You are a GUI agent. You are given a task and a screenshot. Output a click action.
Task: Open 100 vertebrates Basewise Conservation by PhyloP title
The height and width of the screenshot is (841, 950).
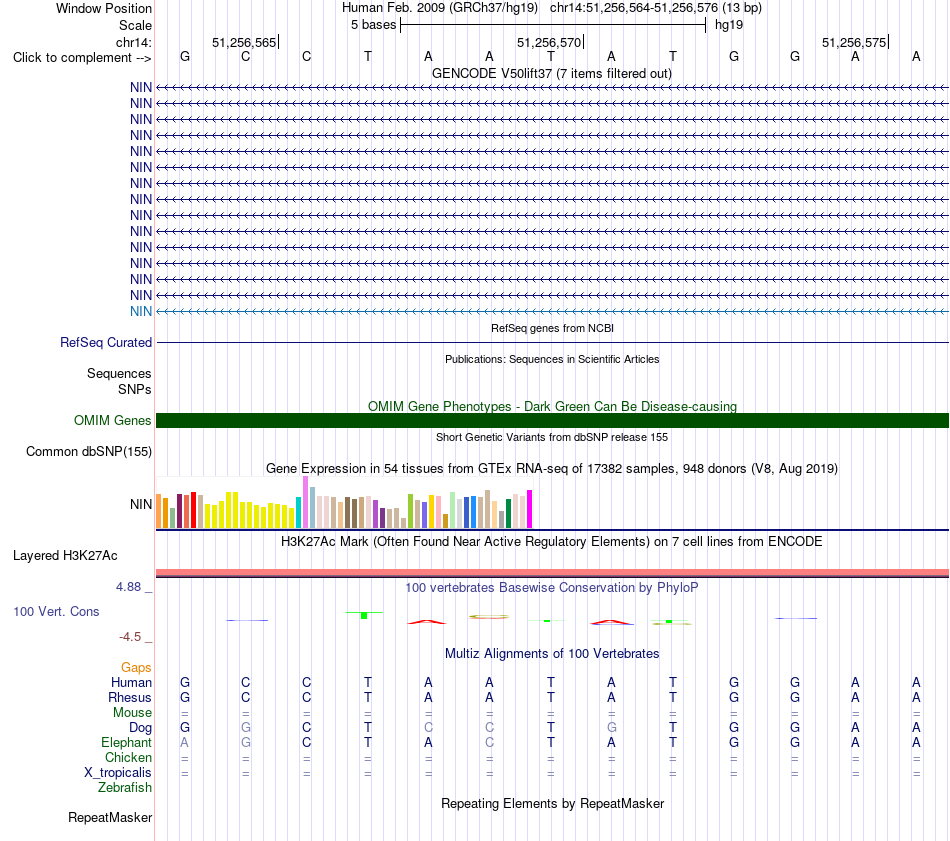coord(551,588)
